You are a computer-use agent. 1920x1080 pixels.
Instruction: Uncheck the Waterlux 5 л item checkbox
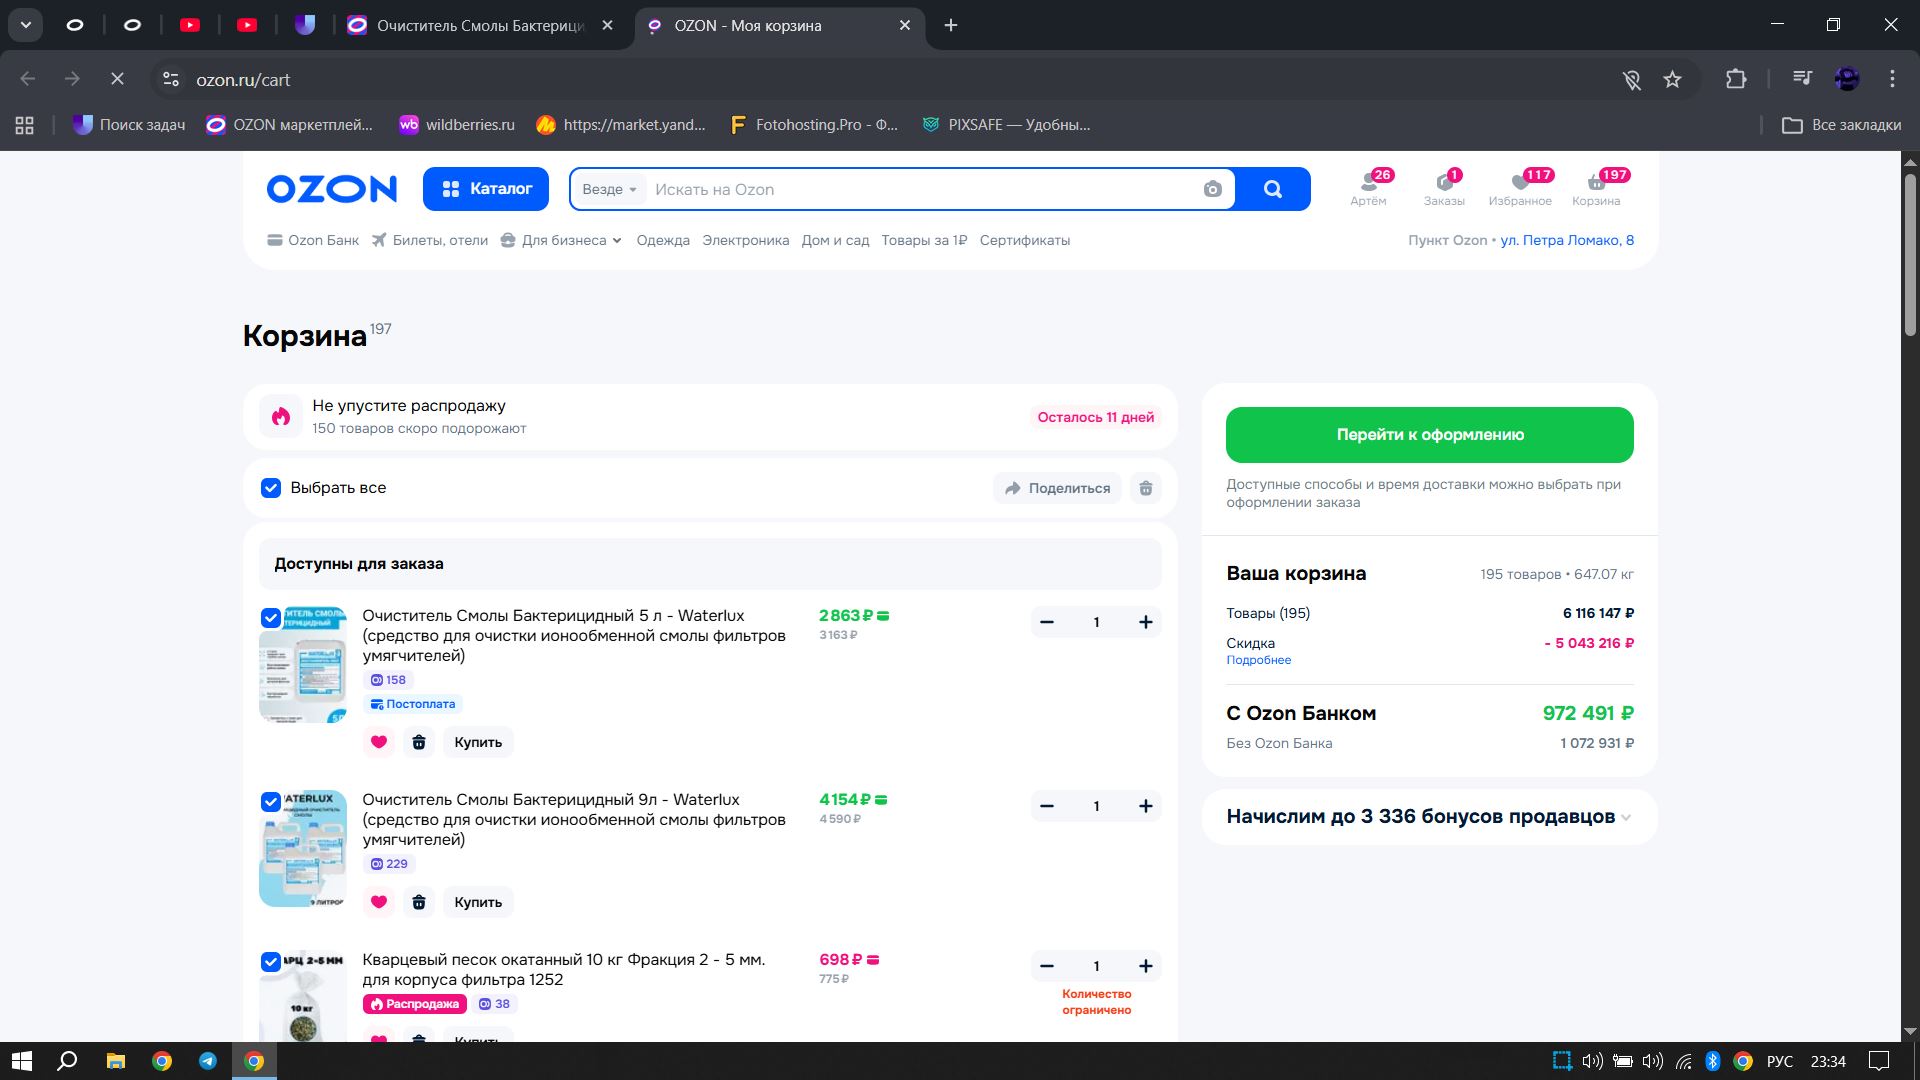271,617
